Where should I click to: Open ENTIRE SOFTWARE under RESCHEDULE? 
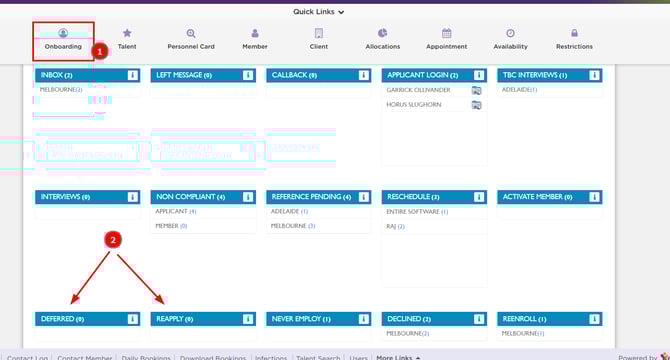click(x=417, y=212)
